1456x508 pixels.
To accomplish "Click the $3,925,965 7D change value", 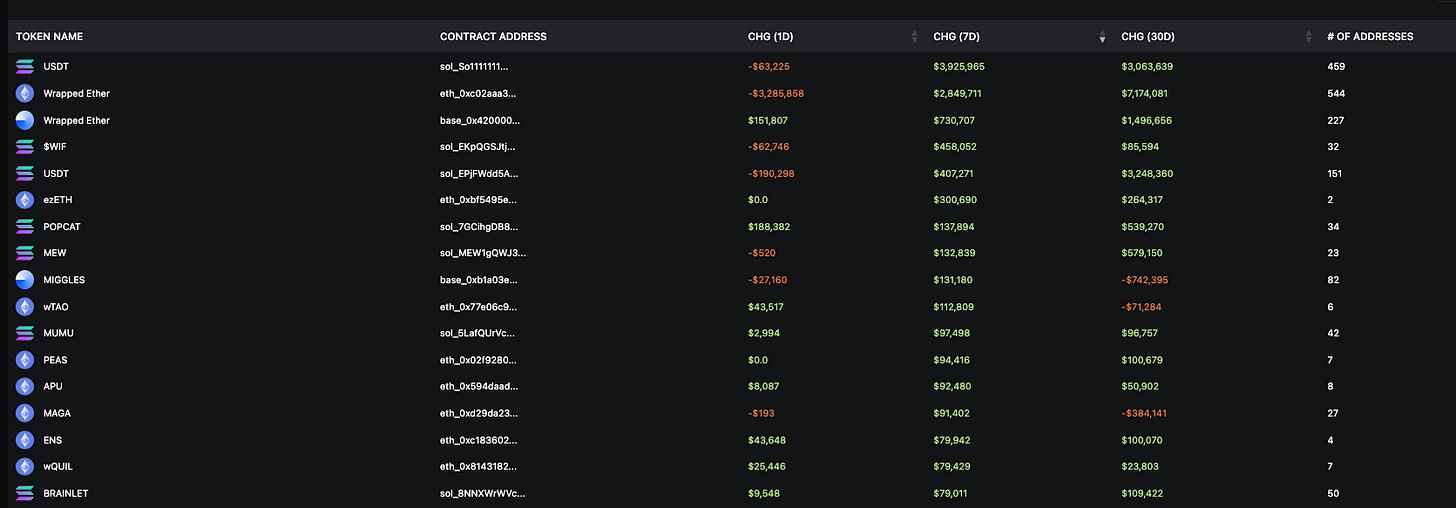I will pos(959,67).
